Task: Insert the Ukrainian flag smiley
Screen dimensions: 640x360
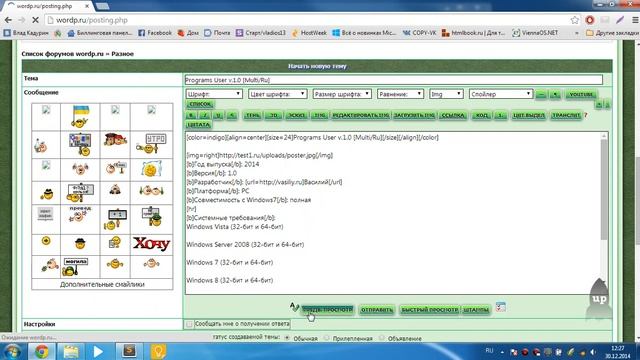Action: point(80,116)
